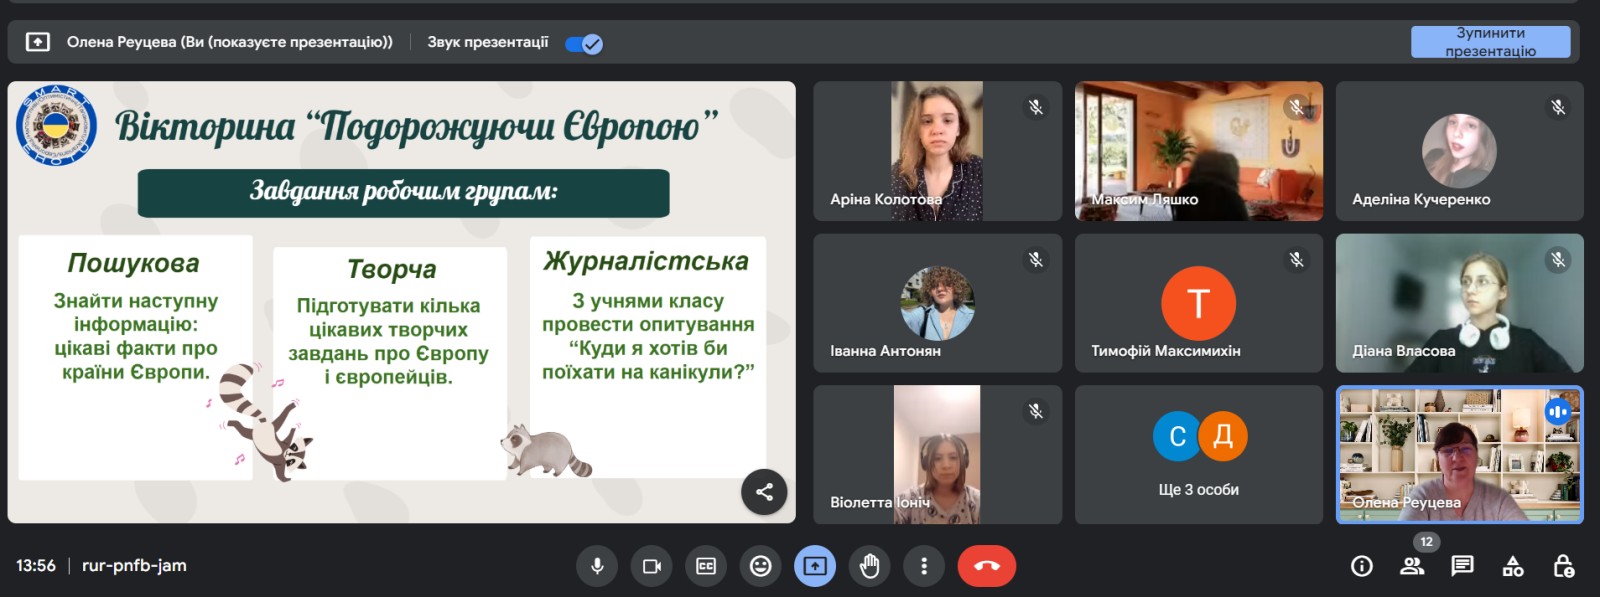This screenshot has width=1600, height=597.
Task: Open the meeting details info icon
Action: coord(1362,566)
